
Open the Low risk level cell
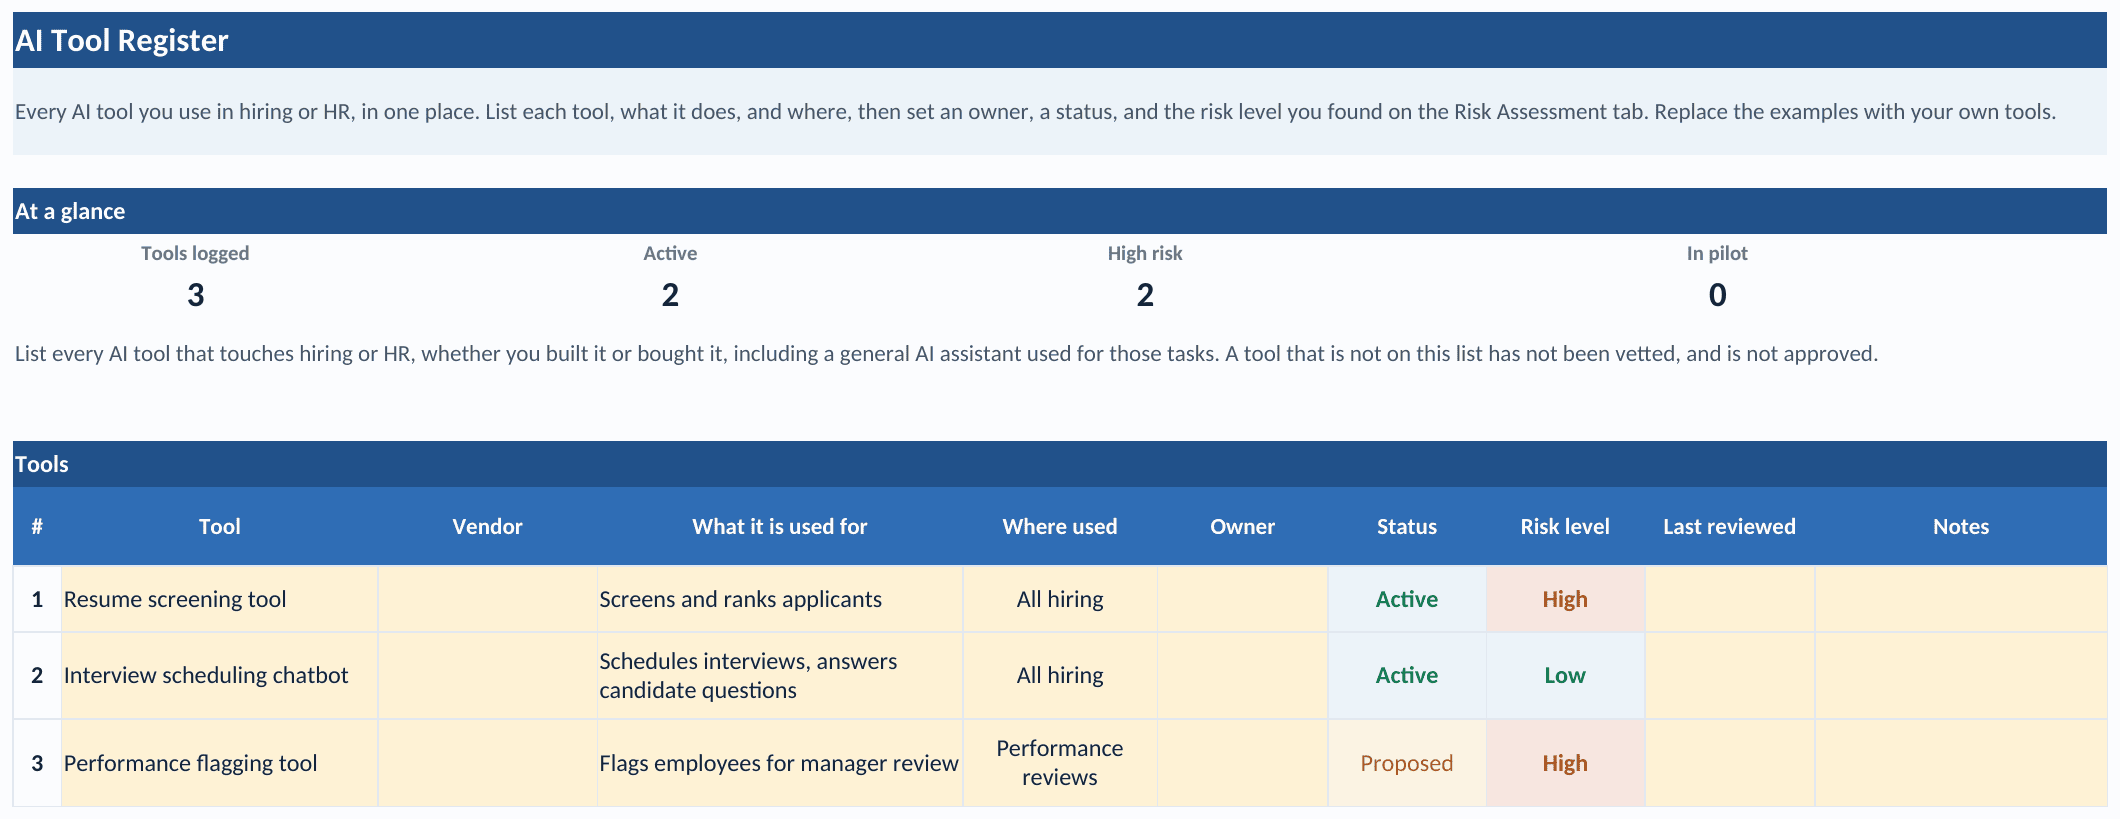(1565, 675)
